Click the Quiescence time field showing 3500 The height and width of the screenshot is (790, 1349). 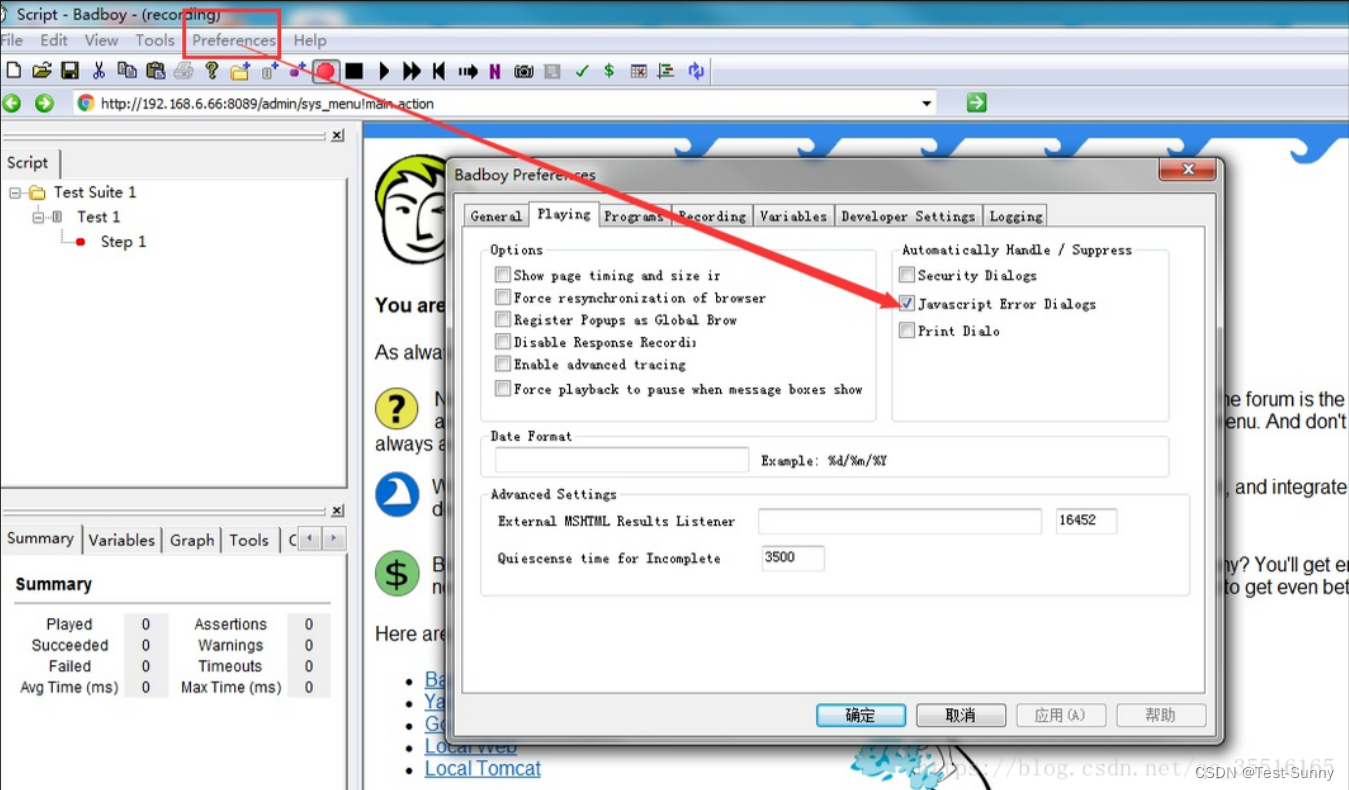pos(793,558)
